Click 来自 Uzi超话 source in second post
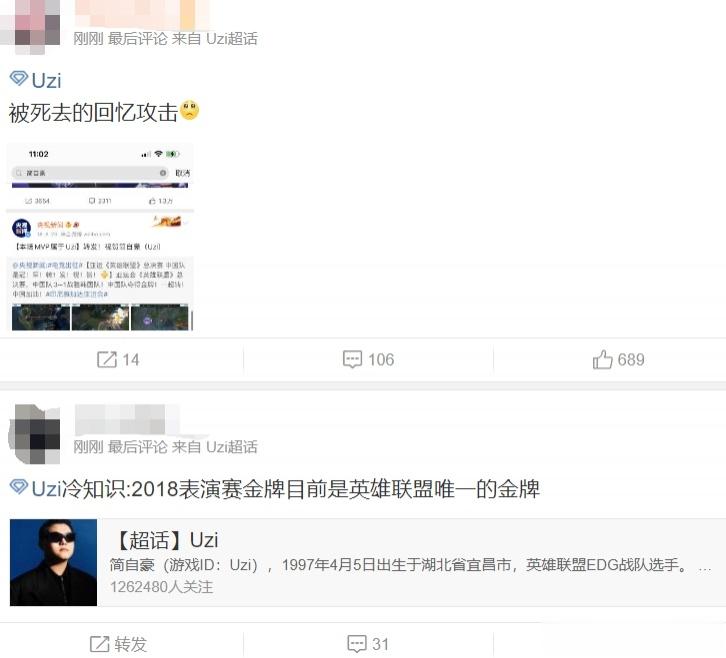 pyautogui.click(x=215, y=447)
